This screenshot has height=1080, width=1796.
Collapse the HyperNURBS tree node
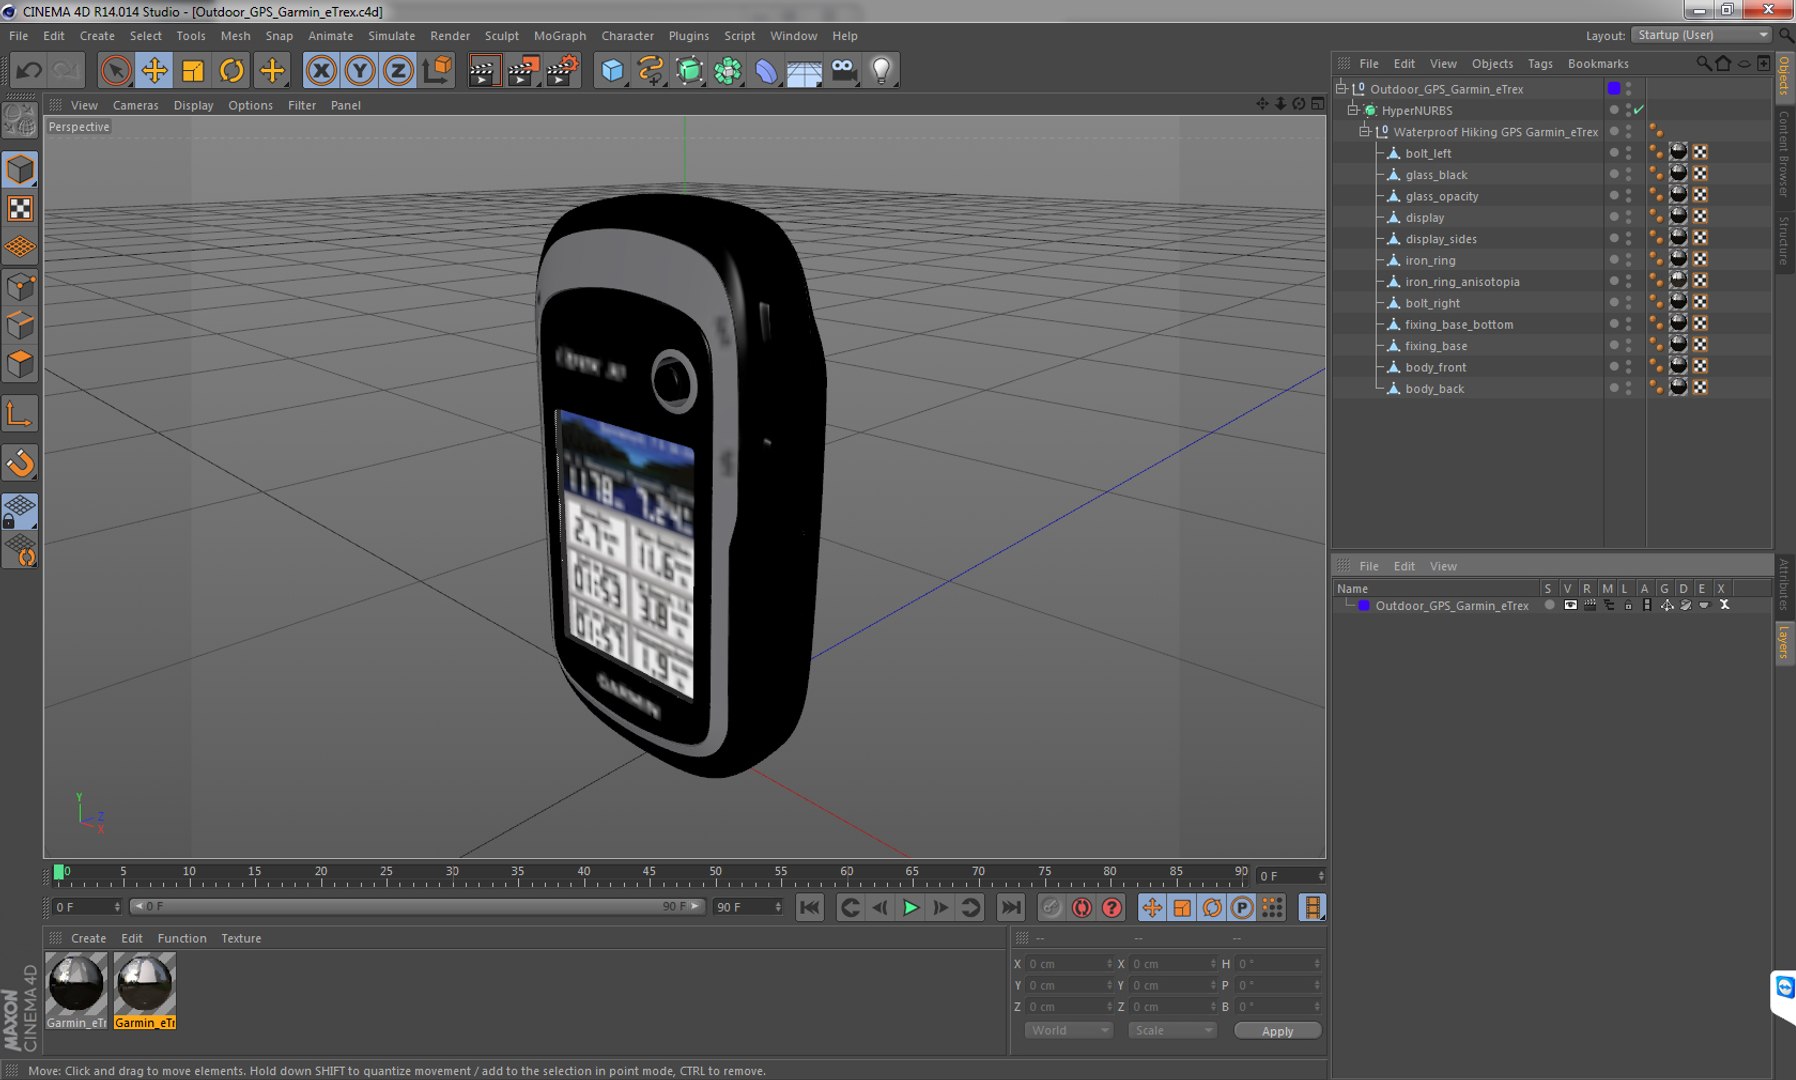(1353, 110)
